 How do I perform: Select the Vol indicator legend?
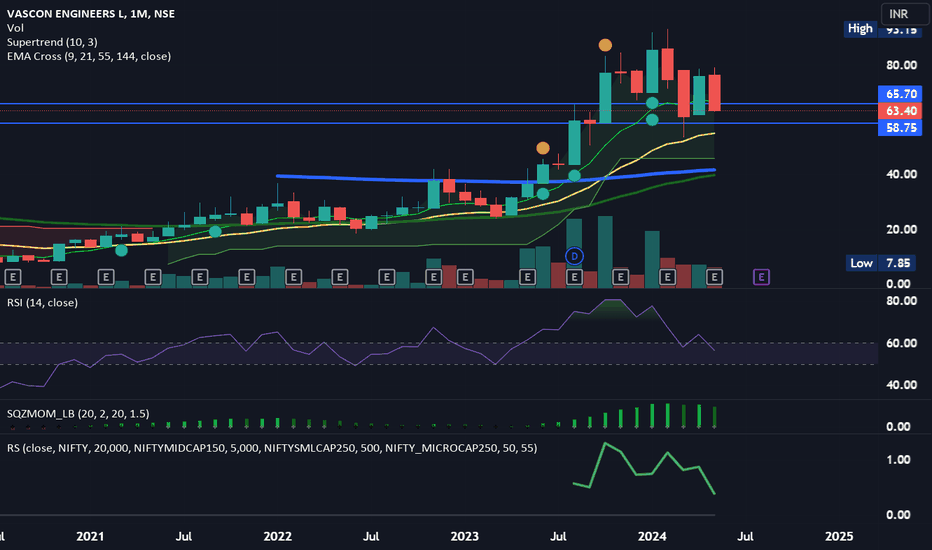[15, 28]
